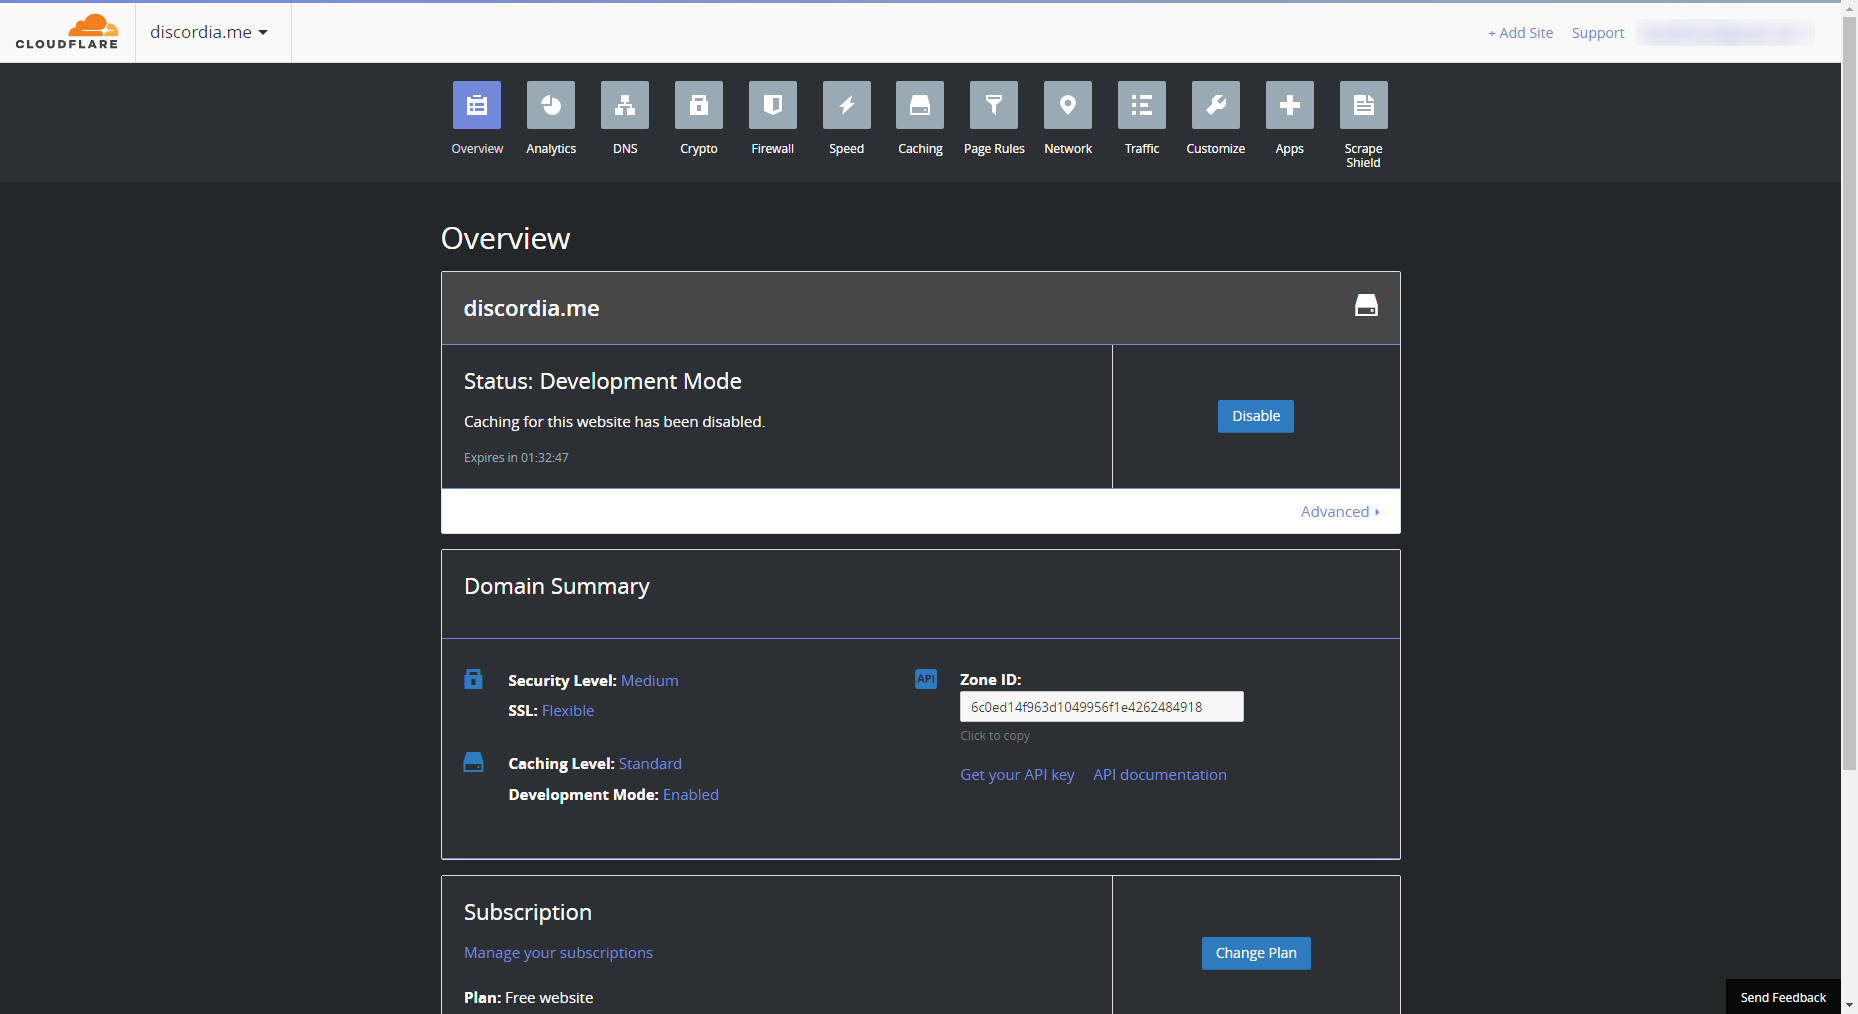Click Manage your subscriptions link
The height and width of the screenshot is (1014, 1858).
(558, 953)
